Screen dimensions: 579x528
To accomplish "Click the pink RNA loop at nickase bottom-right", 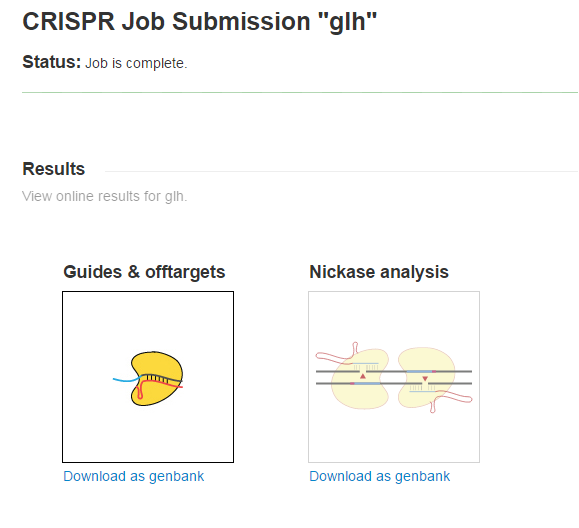I will click(451, 402).
